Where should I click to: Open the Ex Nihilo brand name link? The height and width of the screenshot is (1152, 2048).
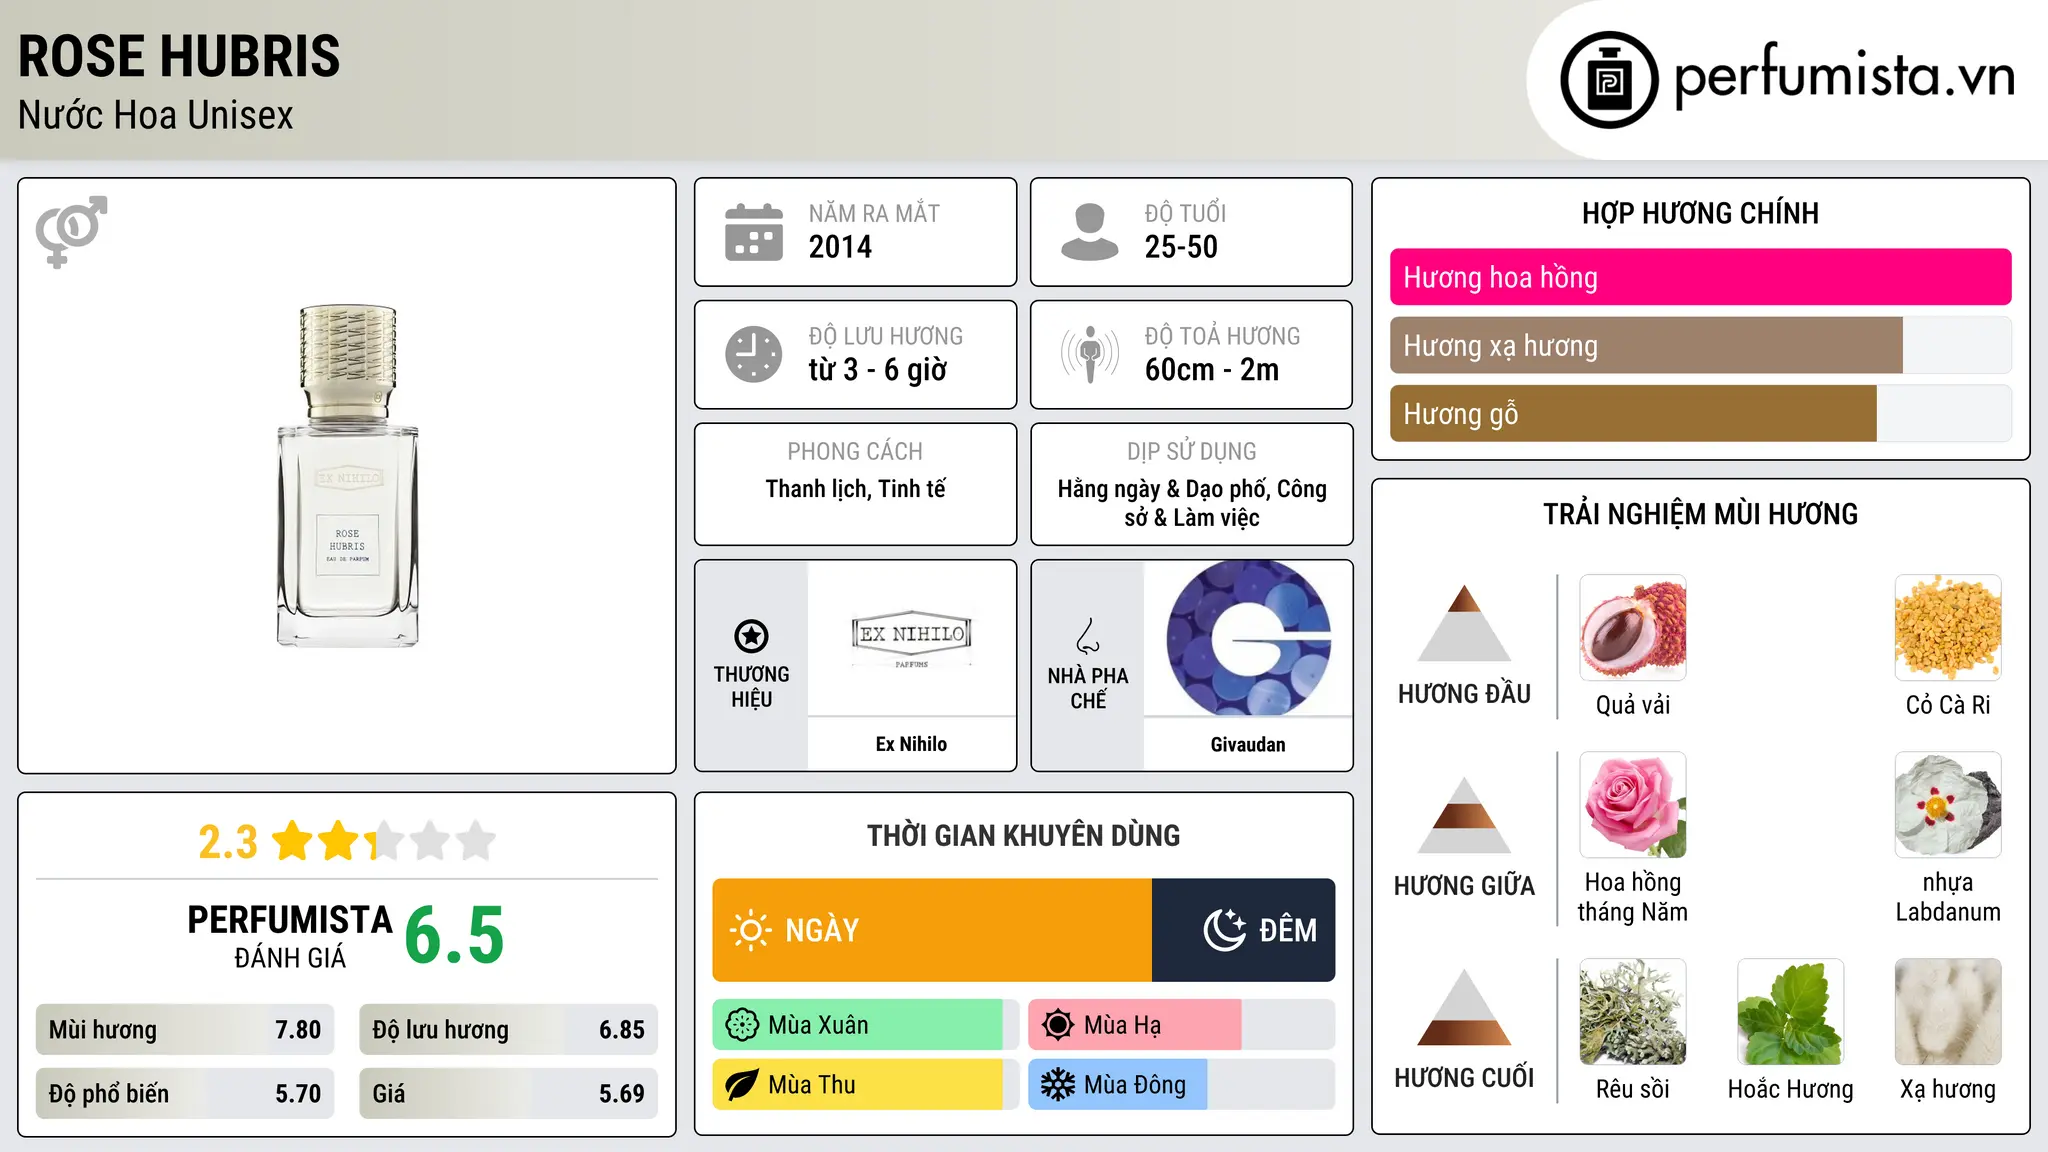911,744
